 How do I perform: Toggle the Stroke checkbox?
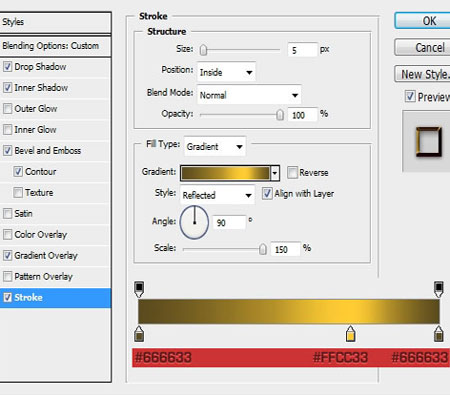7,297
